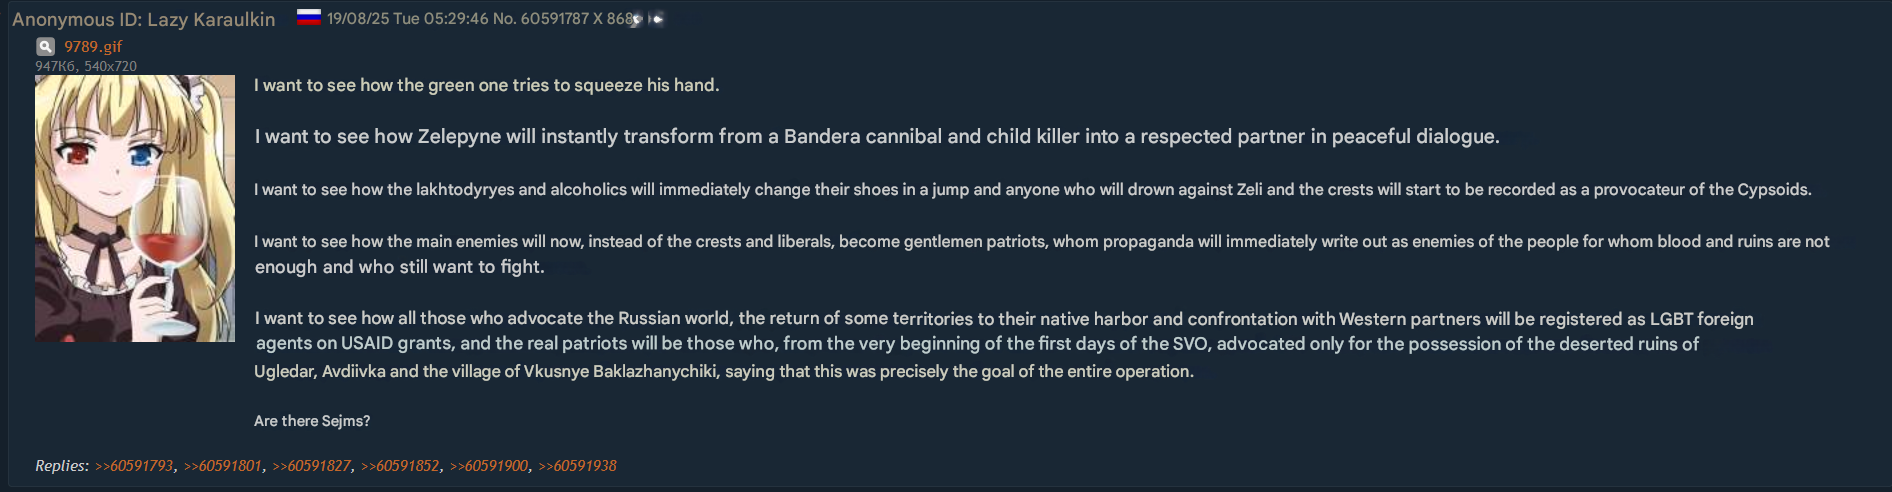Go to reply >>60591827
This screenshot has height=492, width=1892.
[312, 466]
